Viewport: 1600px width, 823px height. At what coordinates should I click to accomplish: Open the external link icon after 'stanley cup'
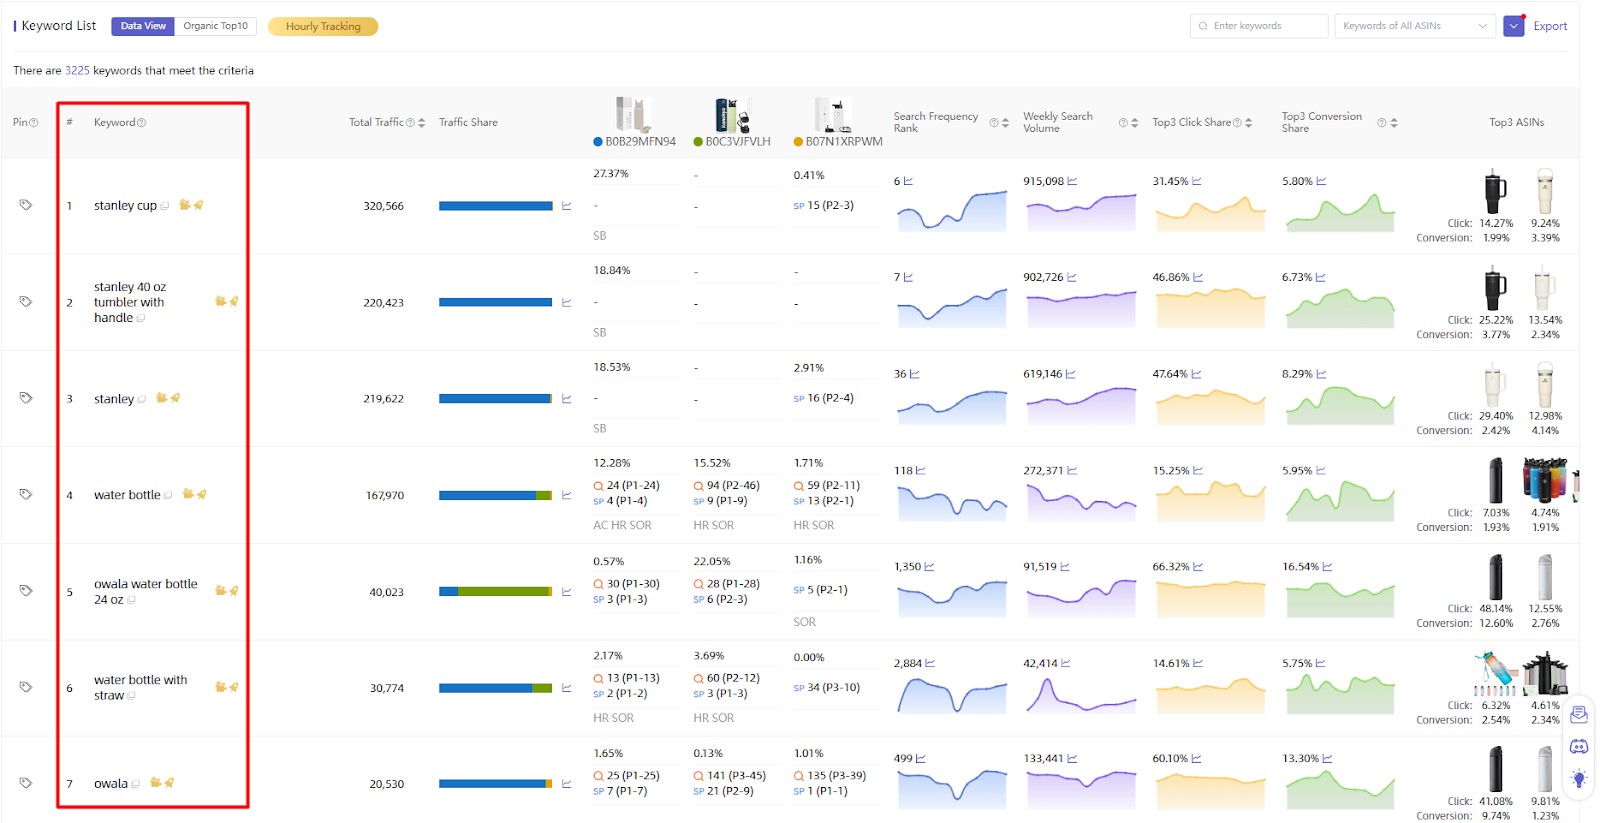pos(165,206)
